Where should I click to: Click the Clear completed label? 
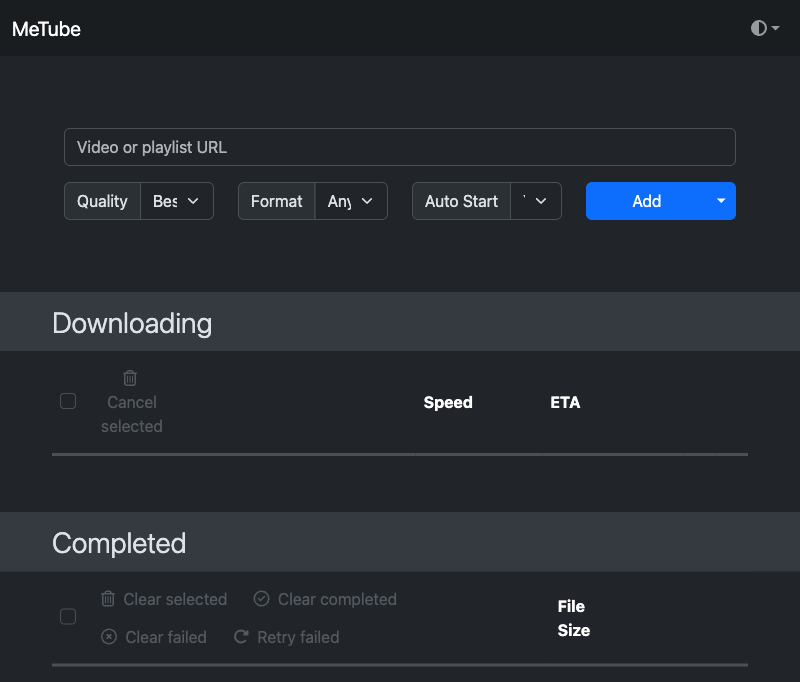click(x=337, y=599)
